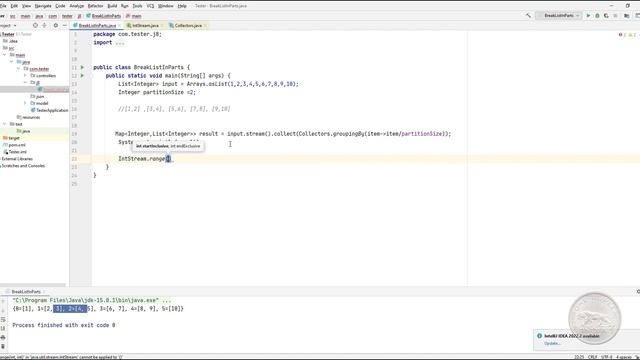Select TesterApplication in the project tree
This screenshot has width=640, height=360.
pos(49,110)
